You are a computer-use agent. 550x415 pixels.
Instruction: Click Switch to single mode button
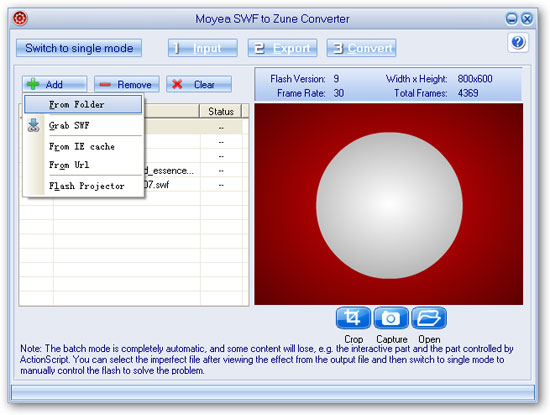tap(79, 48)
